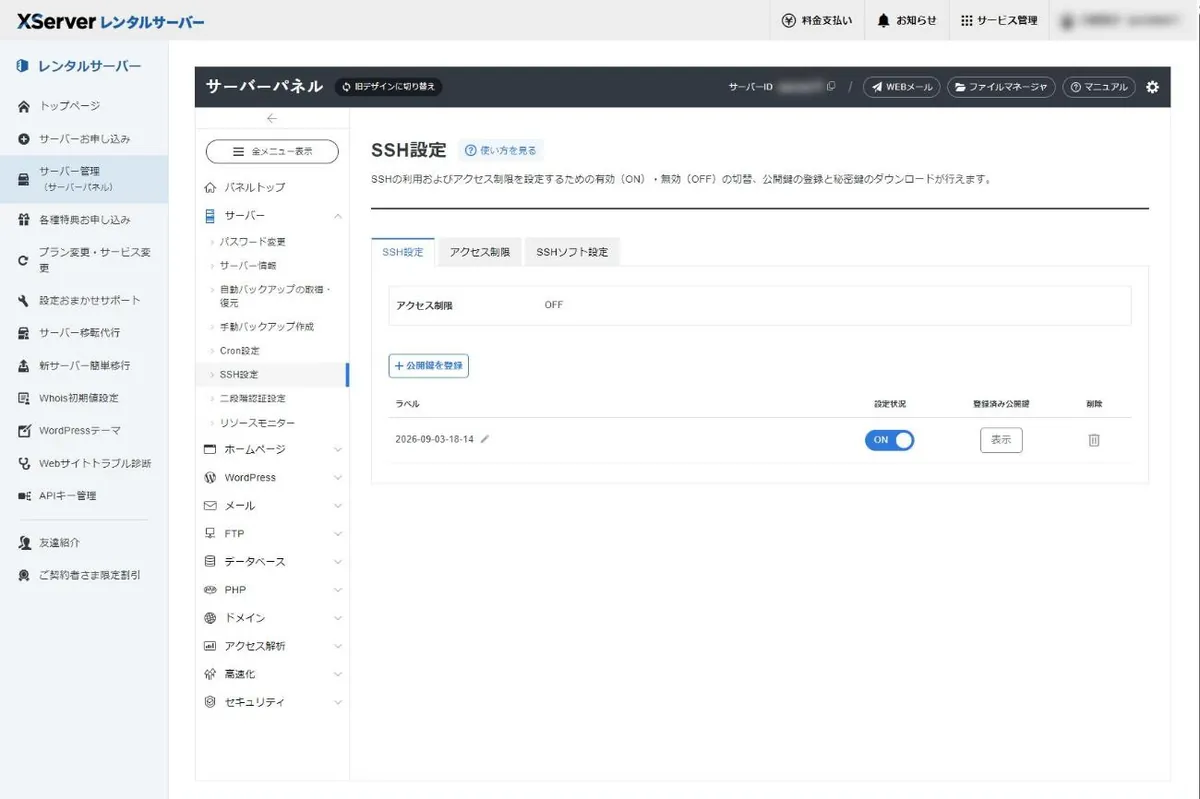The height and width of the screenshot is (799, 1200).
Task: Click the yen icon for 料金支払い
Action: 790,20
